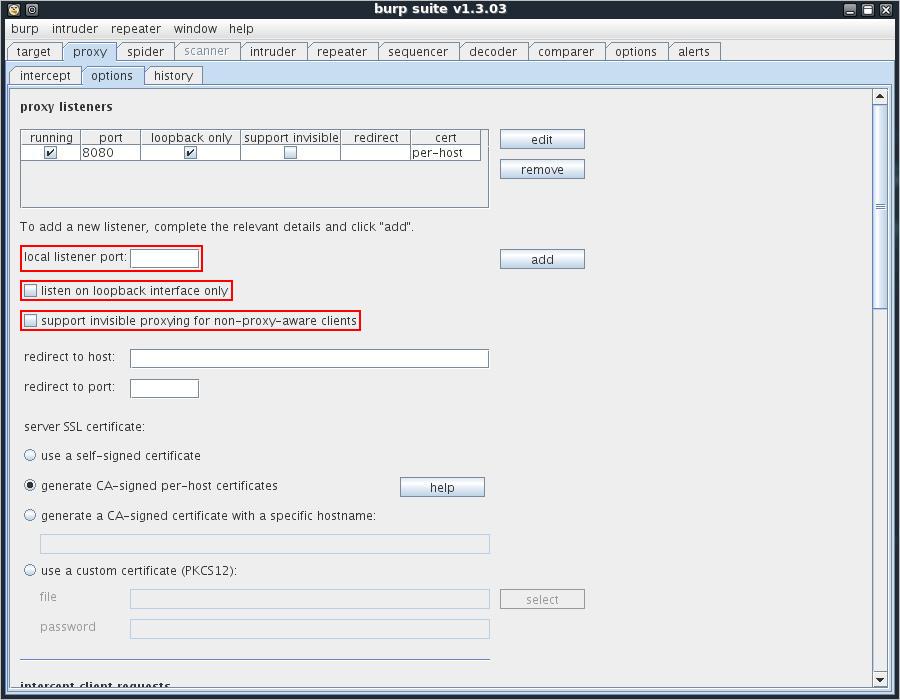Click the redirect to port field

click(x=165, y=388)
